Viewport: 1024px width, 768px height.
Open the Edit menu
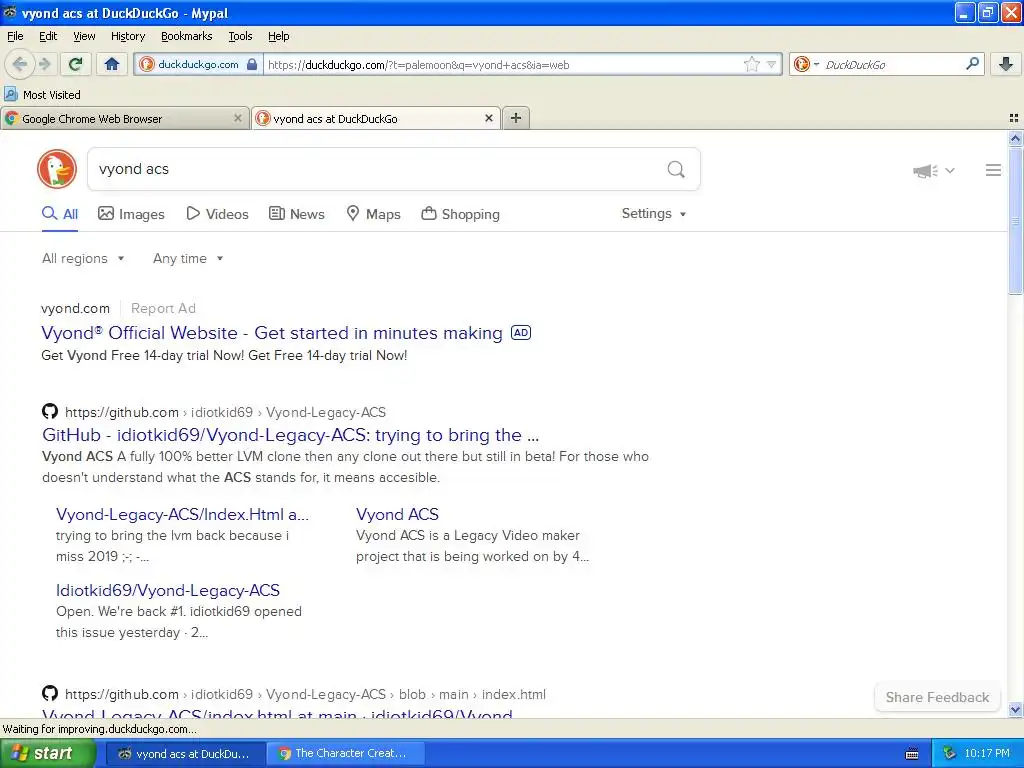coord(48,36)
